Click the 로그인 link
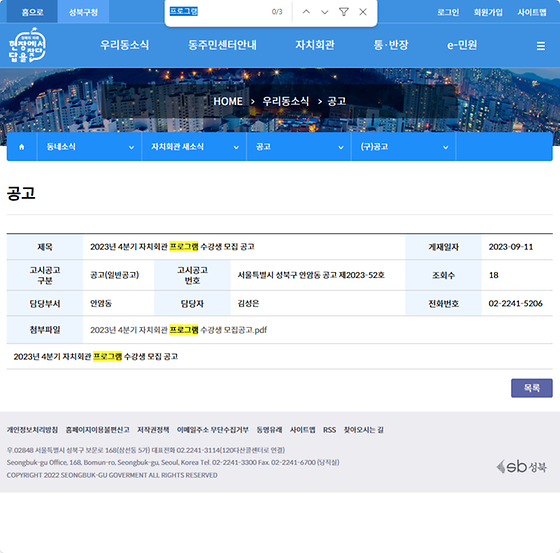The height and width of the screenshot is (553, 560). tap(448, 13)
